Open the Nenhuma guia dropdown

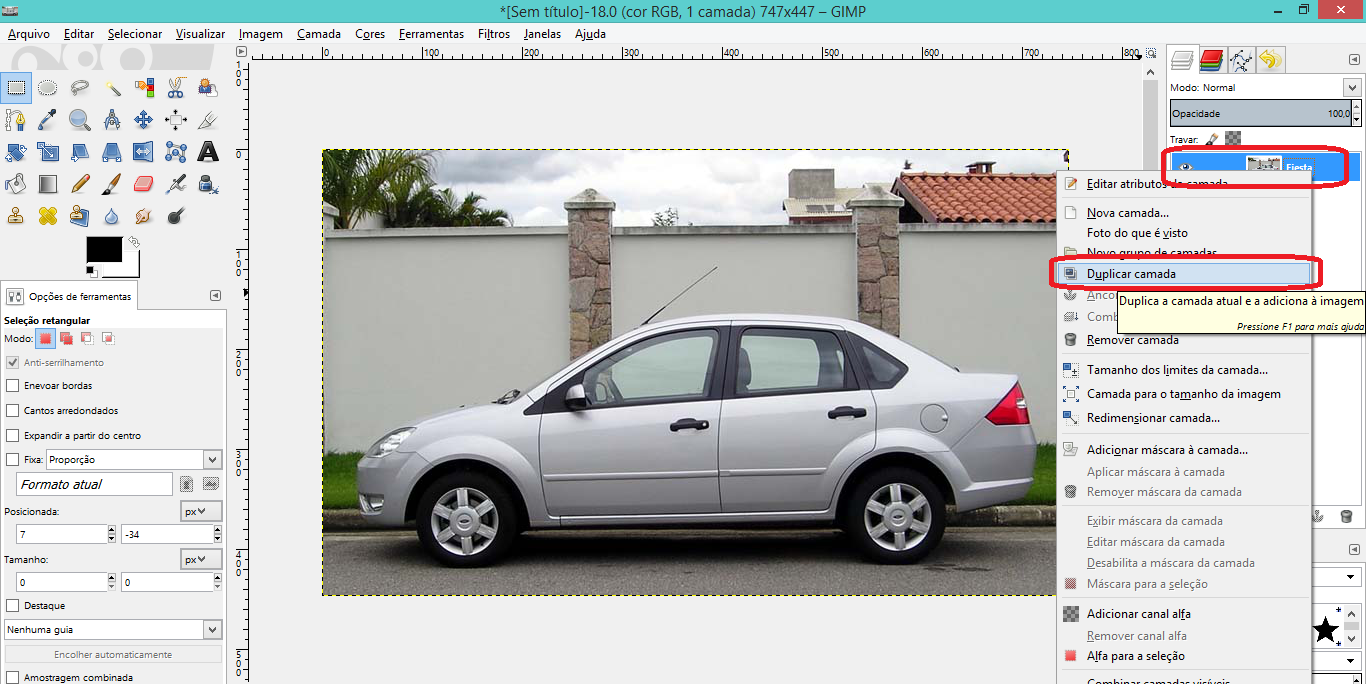coord(212,630)
